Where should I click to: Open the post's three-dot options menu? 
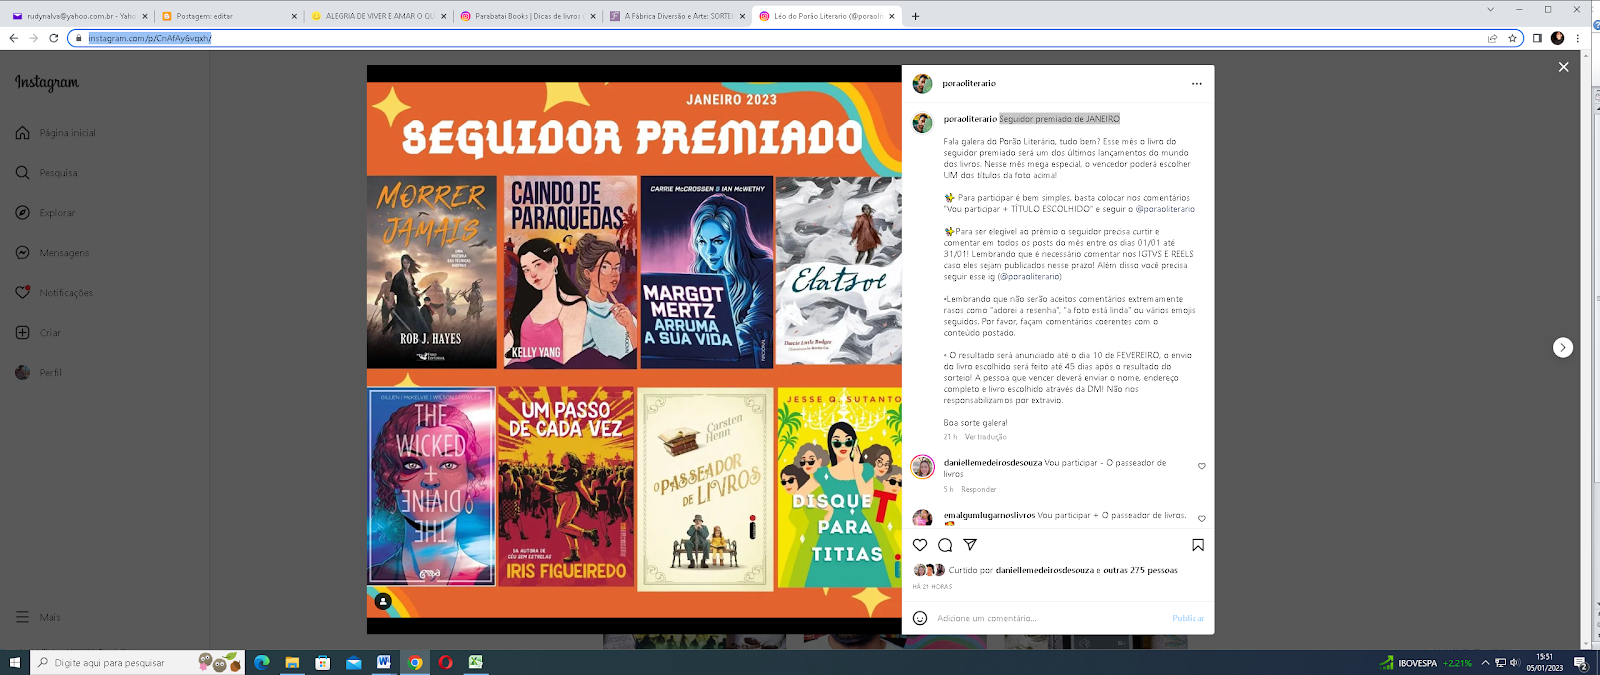point(1197,84)
